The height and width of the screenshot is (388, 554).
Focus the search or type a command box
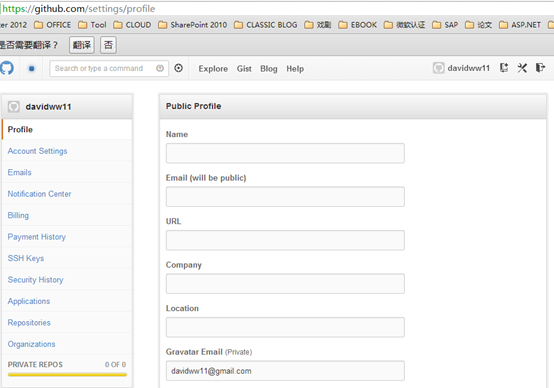point(109,68)
